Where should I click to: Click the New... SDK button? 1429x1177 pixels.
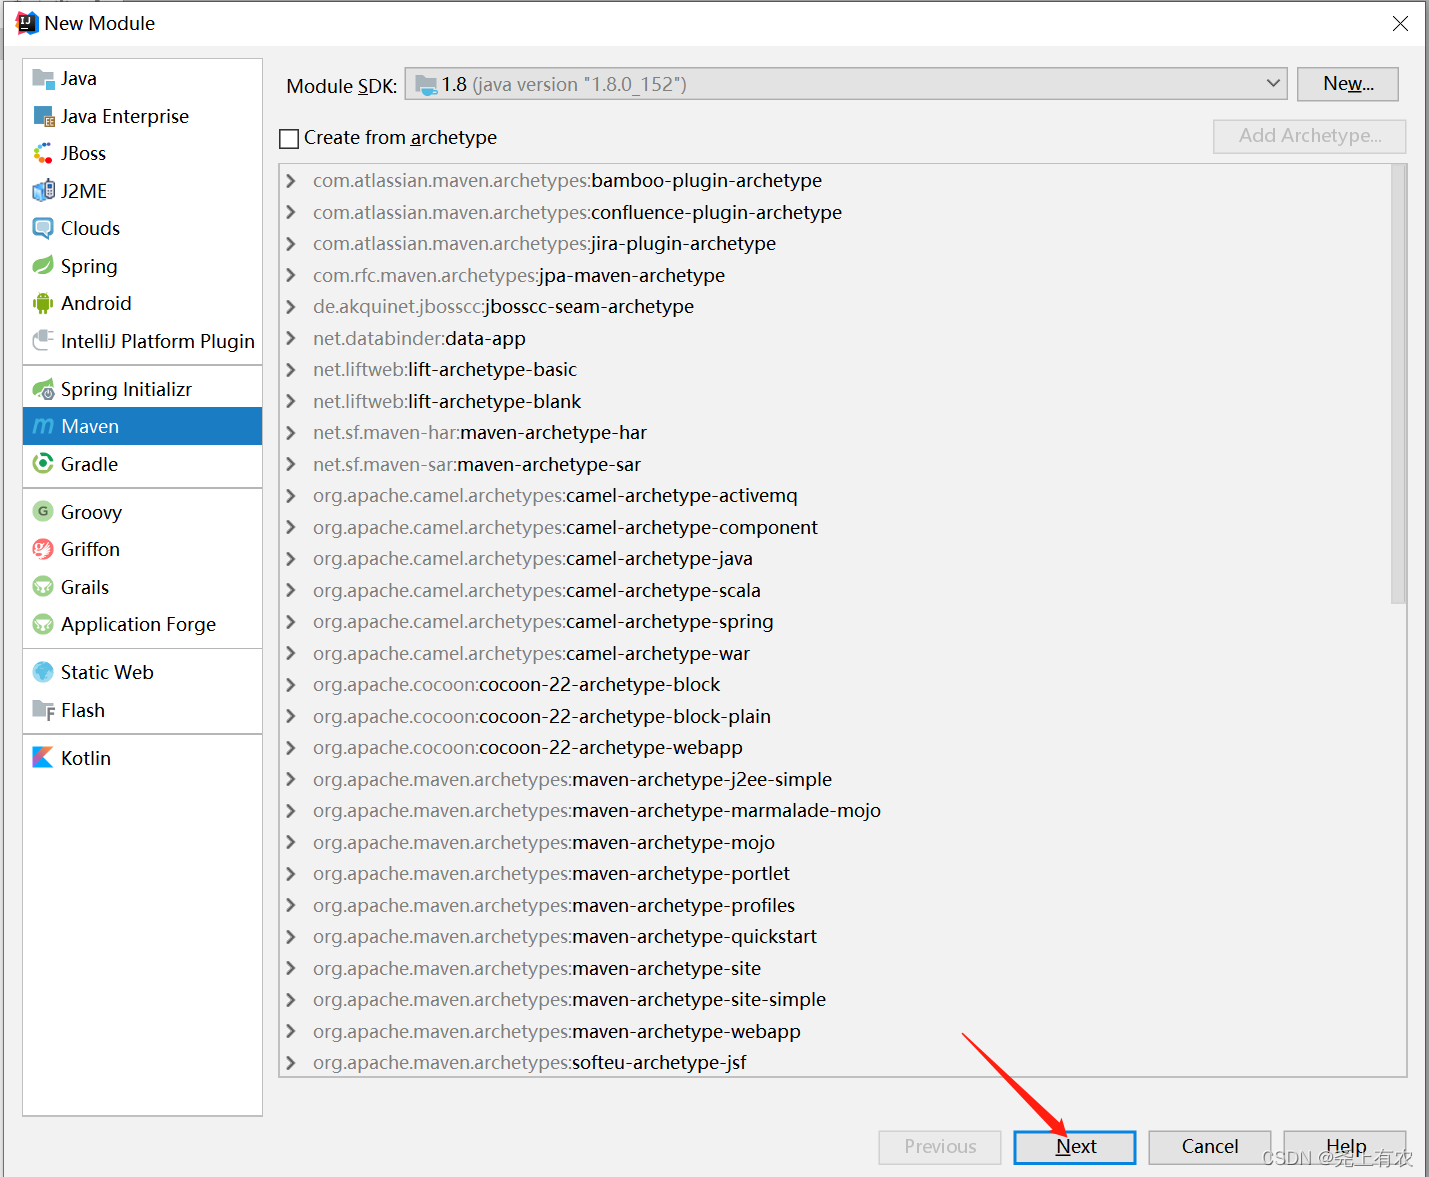click(1348, 84)
